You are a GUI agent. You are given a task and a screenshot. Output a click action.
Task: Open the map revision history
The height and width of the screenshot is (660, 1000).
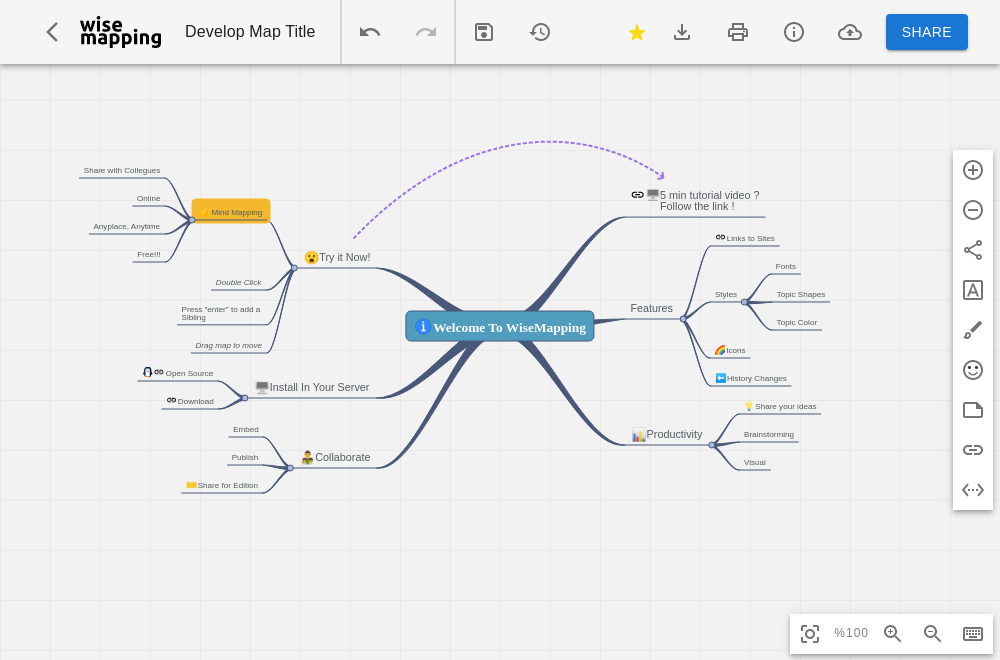540,32
